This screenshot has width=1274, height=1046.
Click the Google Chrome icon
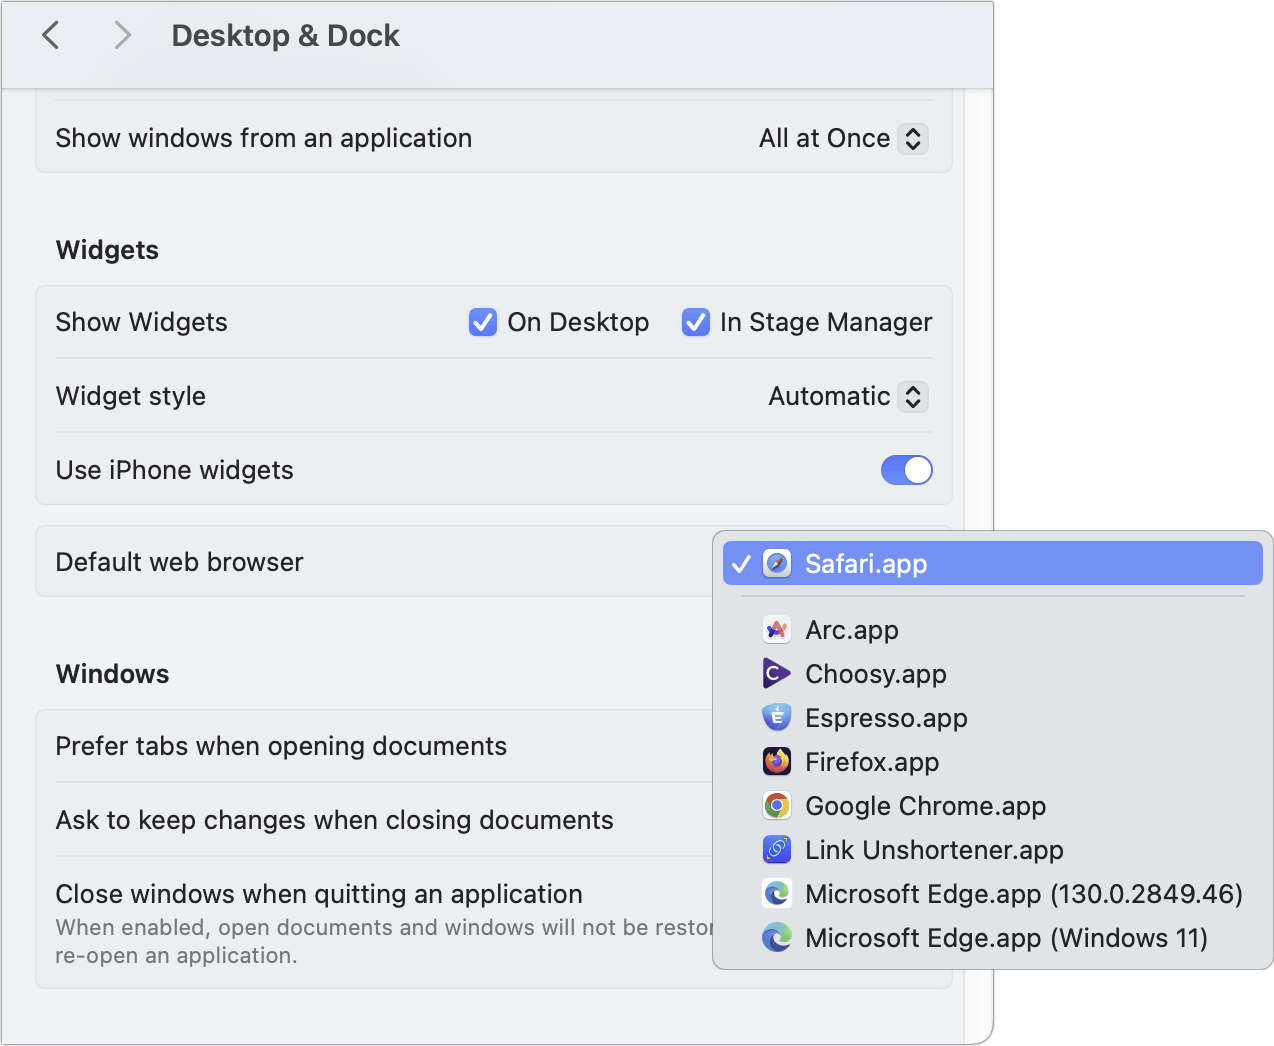click(777, 806)
